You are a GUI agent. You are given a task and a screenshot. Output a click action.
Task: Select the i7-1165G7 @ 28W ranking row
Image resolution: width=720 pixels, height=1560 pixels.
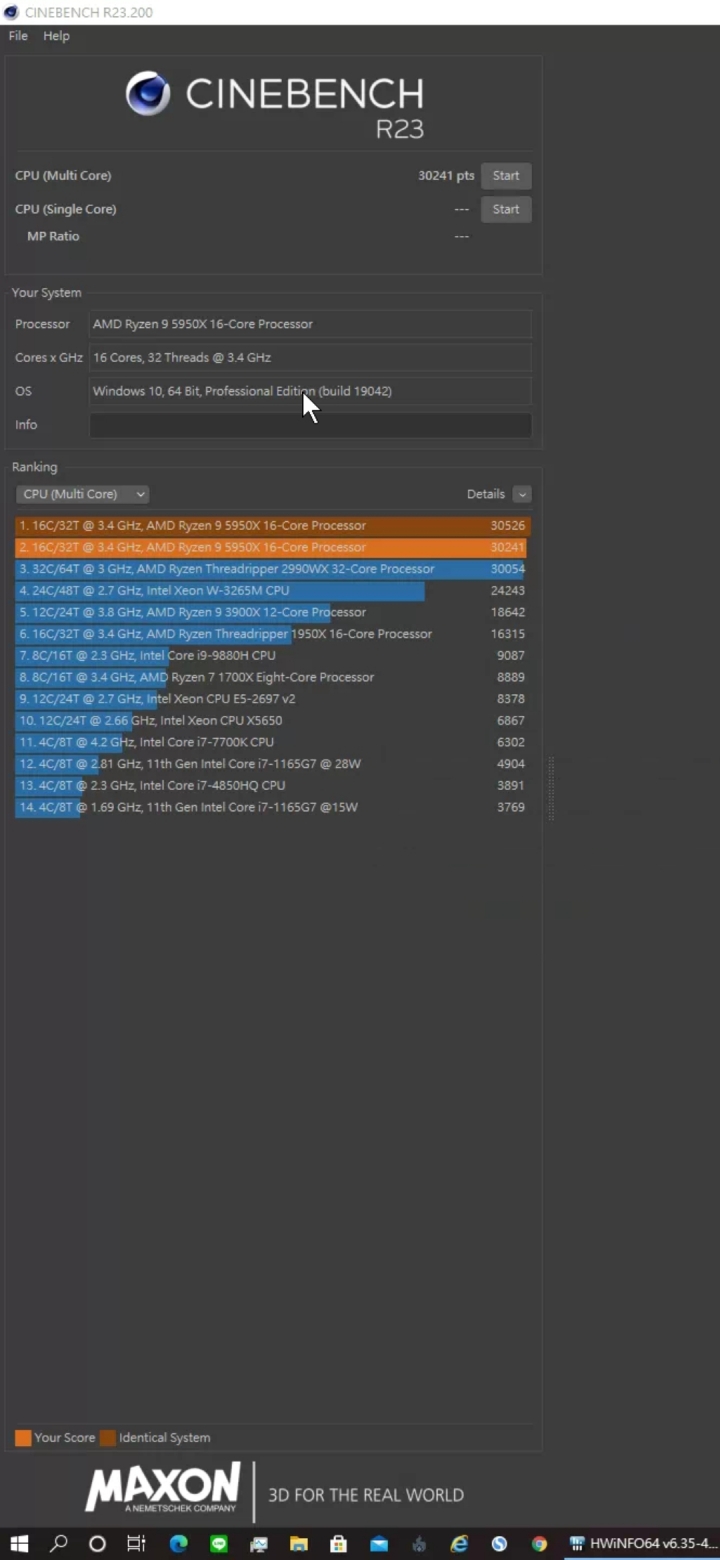273,764
